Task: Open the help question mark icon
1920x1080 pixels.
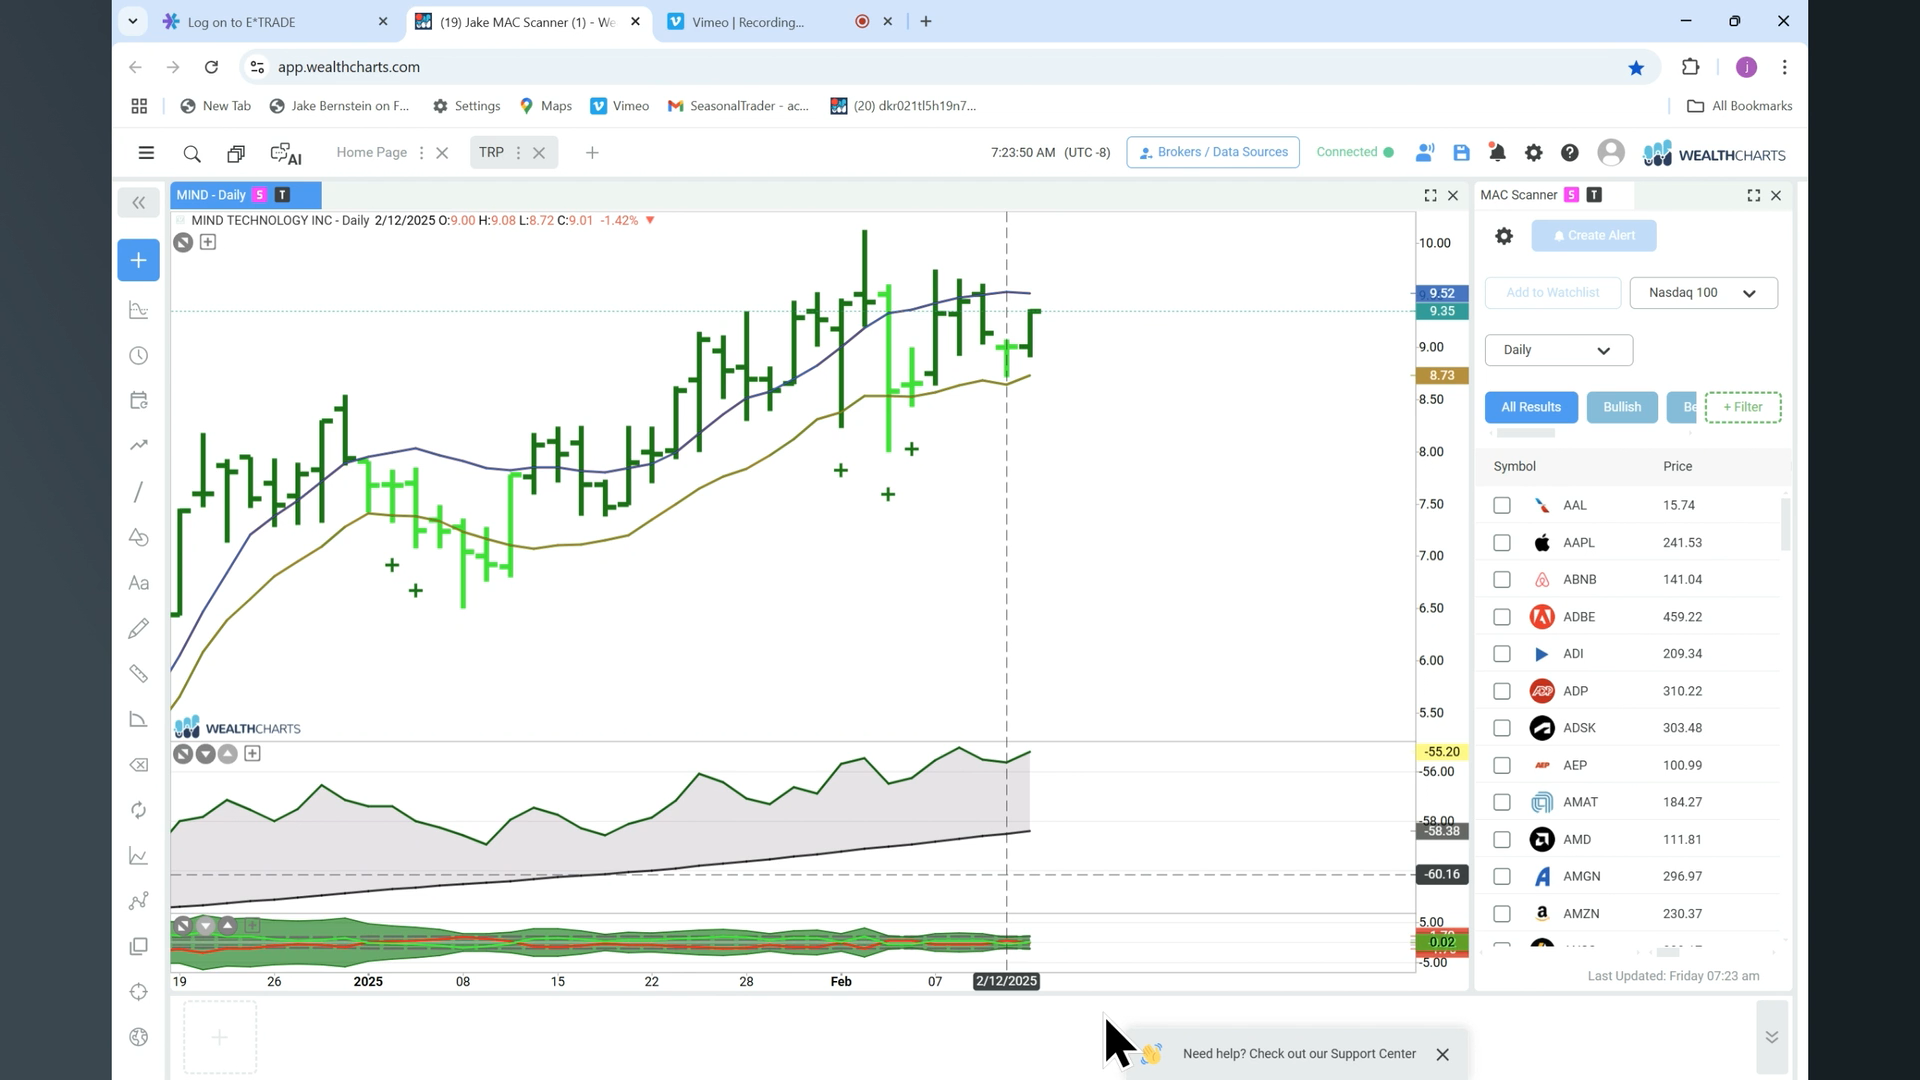Action: click(1570, 153)
